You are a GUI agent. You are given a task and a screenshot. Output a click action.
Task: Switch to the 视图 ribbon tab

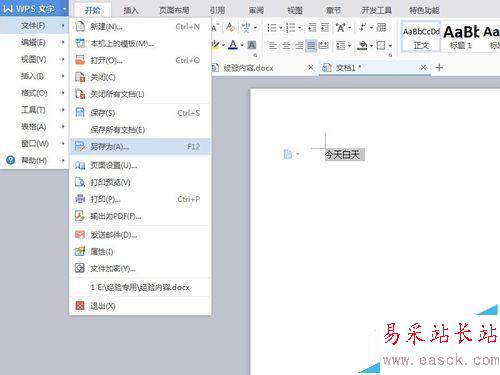click(x=295, y=10)
